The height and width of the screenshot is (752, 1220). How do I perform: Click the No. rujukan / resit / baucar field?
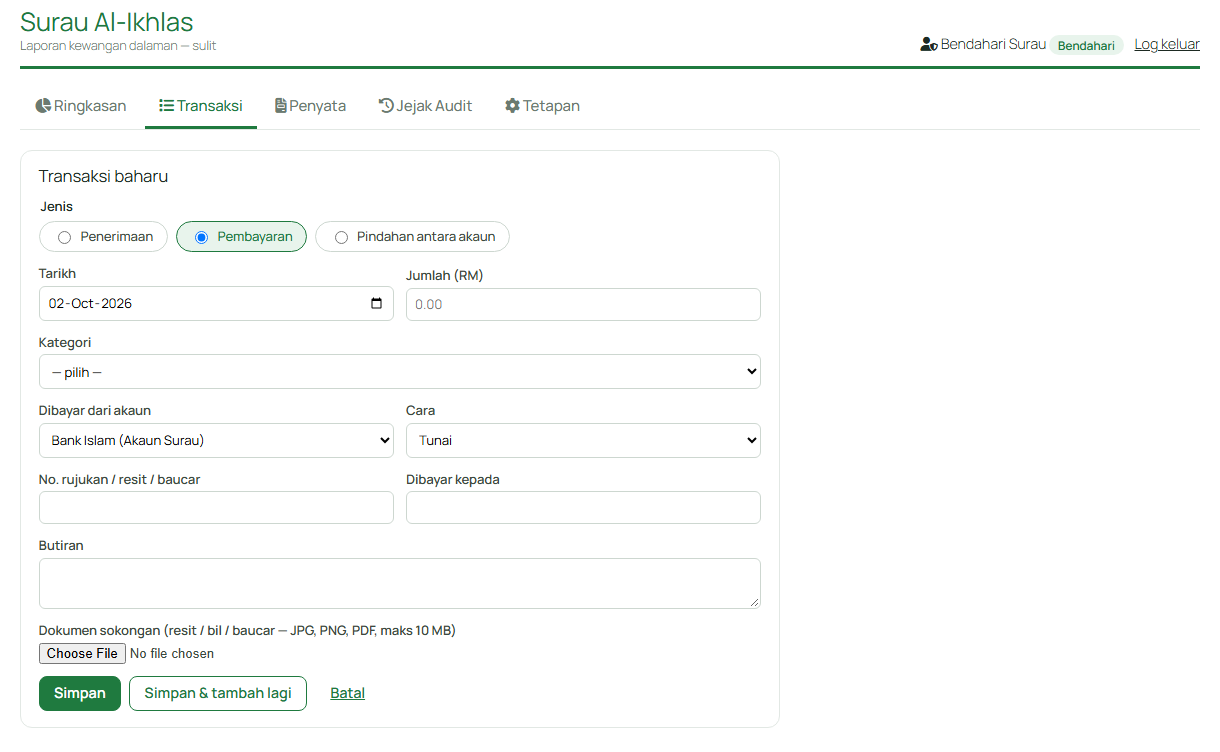click(x=216, y=507)
